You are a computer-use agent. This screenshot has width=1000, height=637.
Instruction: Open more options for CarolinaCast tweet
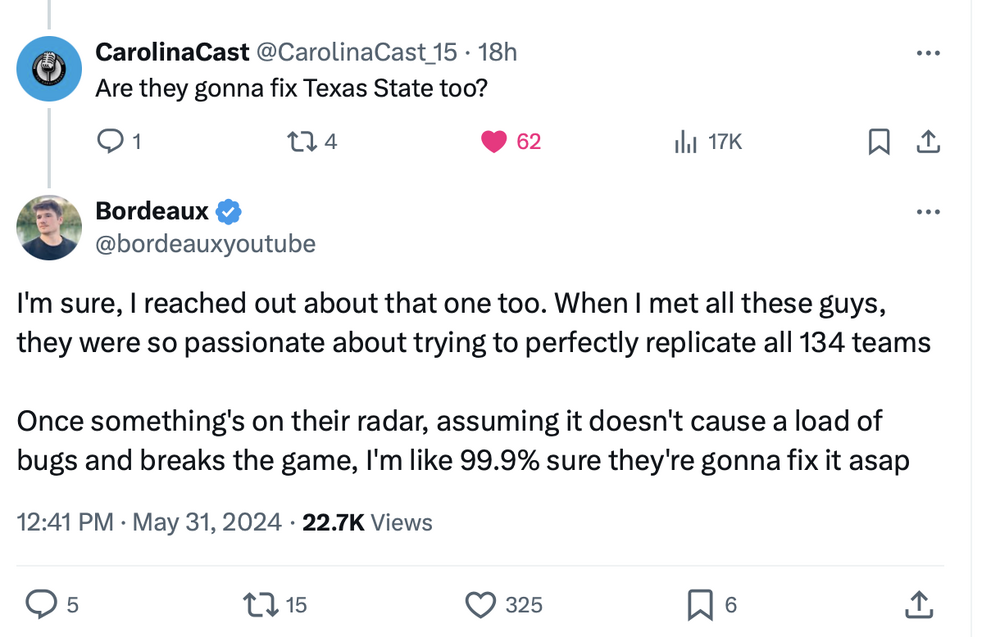click(x=928, y=52)
